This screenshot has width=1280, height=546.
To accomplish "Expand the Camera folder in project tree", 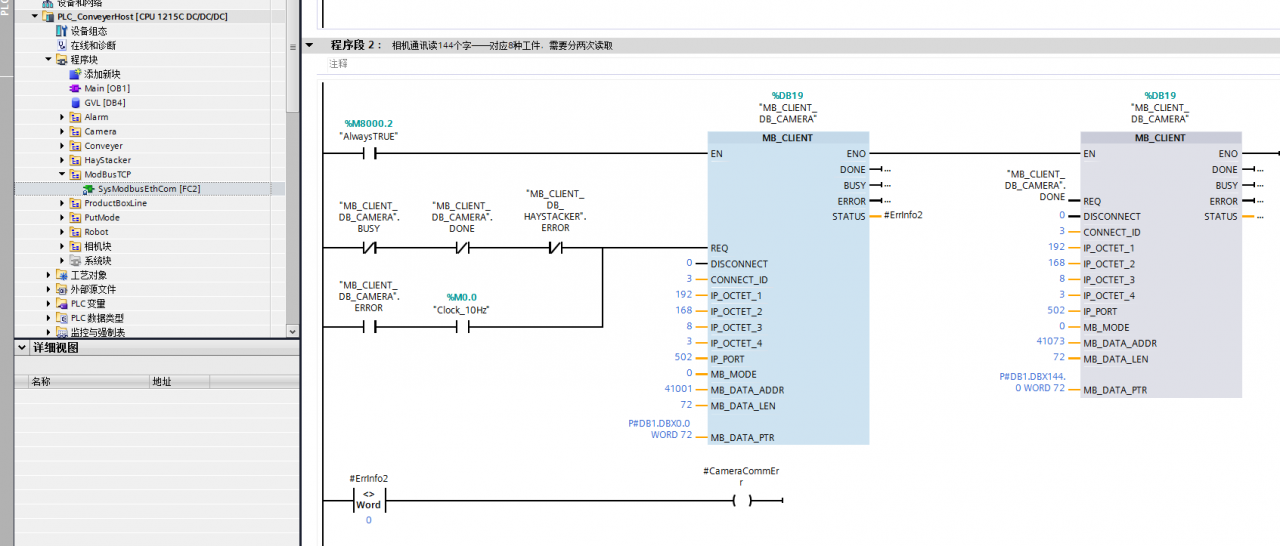I will [x=62, y=131].
